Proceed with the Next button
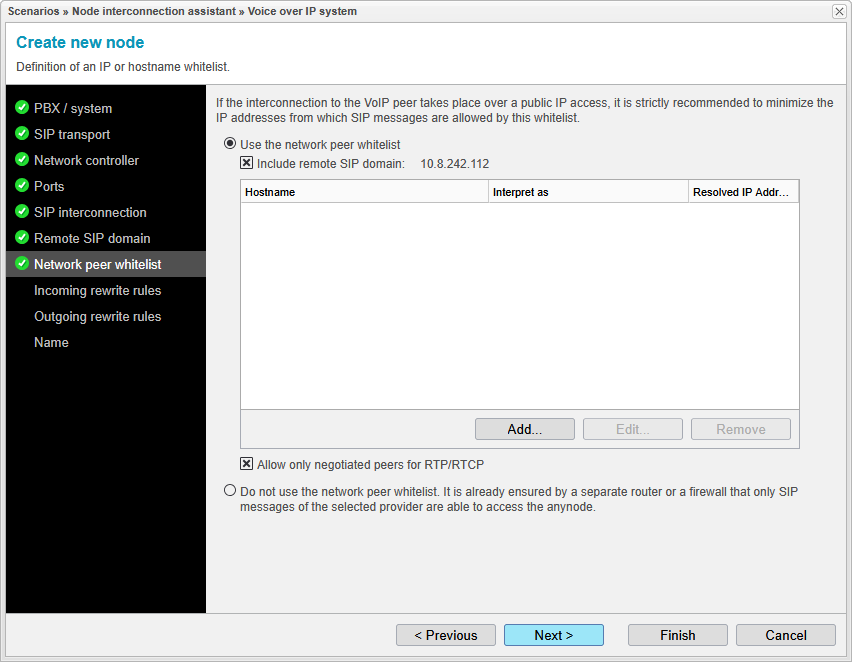 click(553, 634)
